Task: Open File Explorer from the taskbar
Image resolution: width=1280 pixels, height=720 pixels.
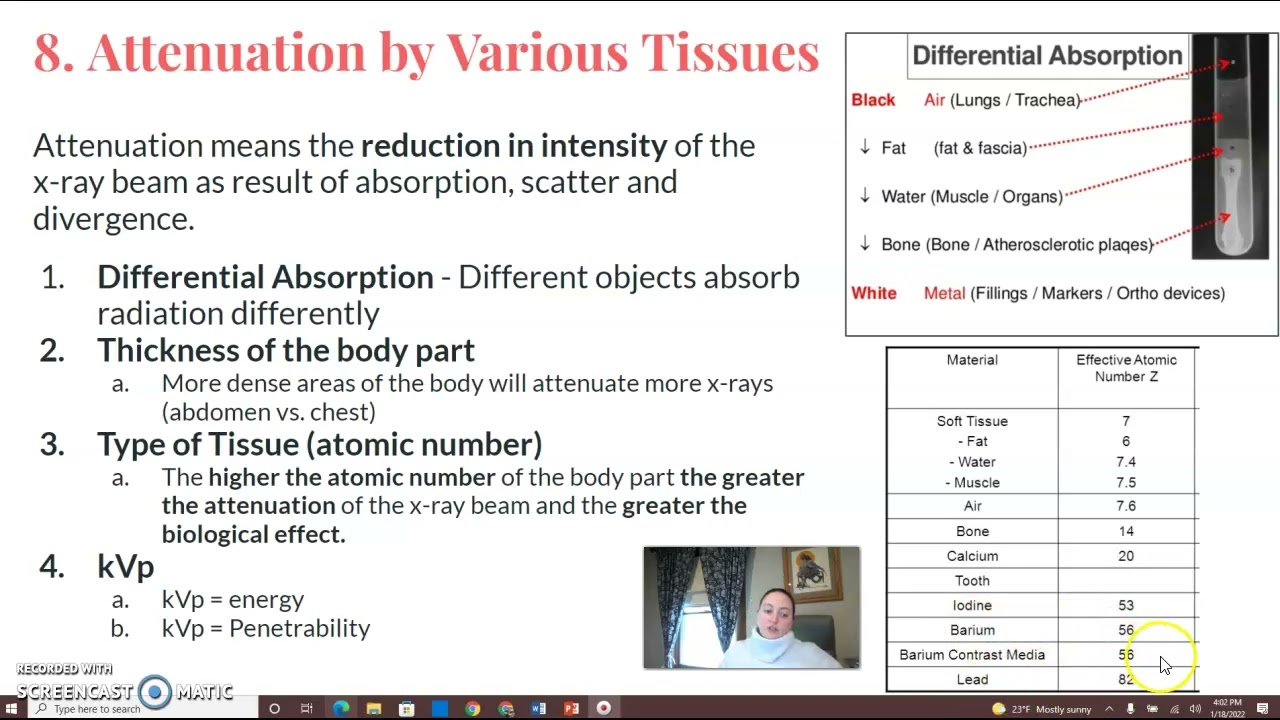Action: 374,709
